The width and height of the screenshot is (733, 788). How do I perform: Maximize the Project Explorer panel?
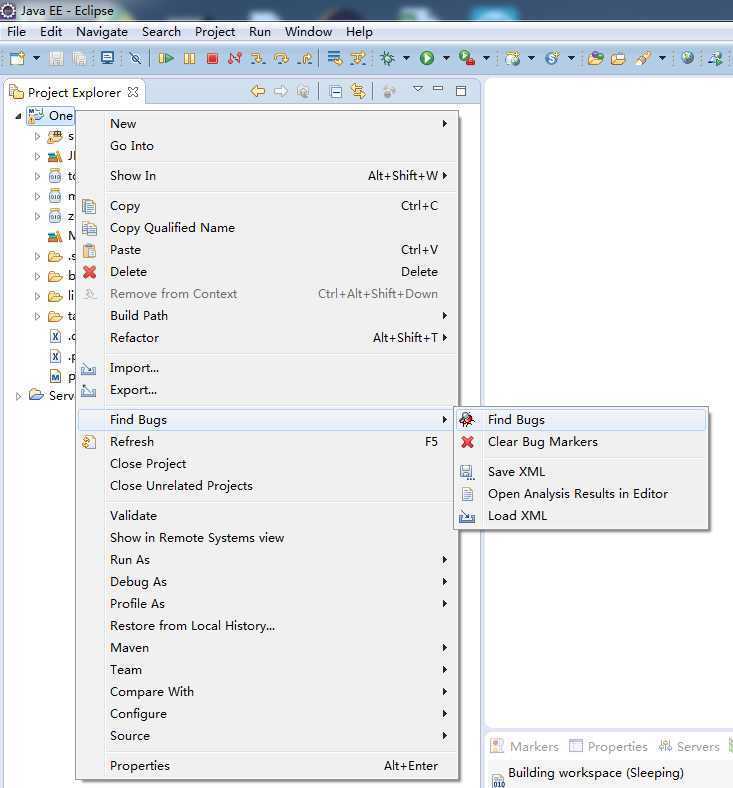point(461,90)
